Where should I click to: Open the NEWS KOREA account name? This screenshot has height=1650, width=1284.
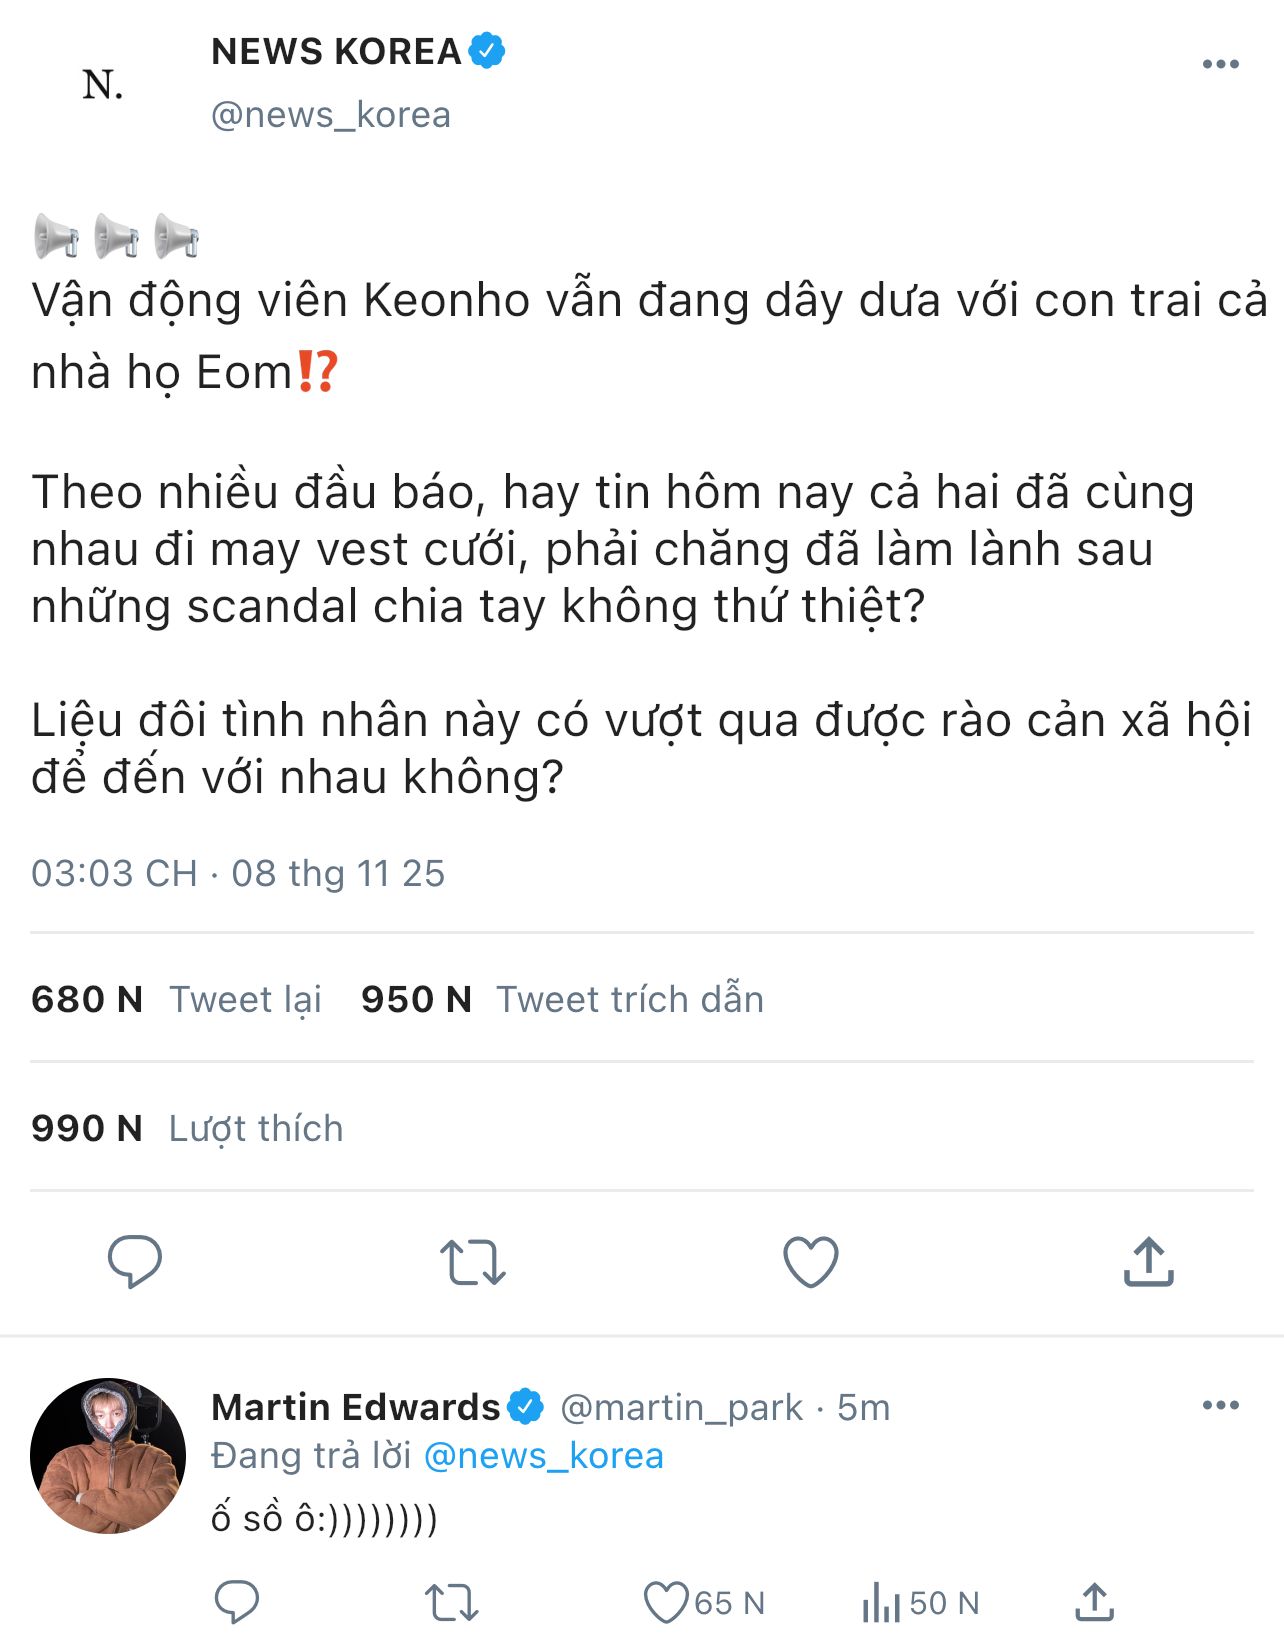click(x=336, y=52)
